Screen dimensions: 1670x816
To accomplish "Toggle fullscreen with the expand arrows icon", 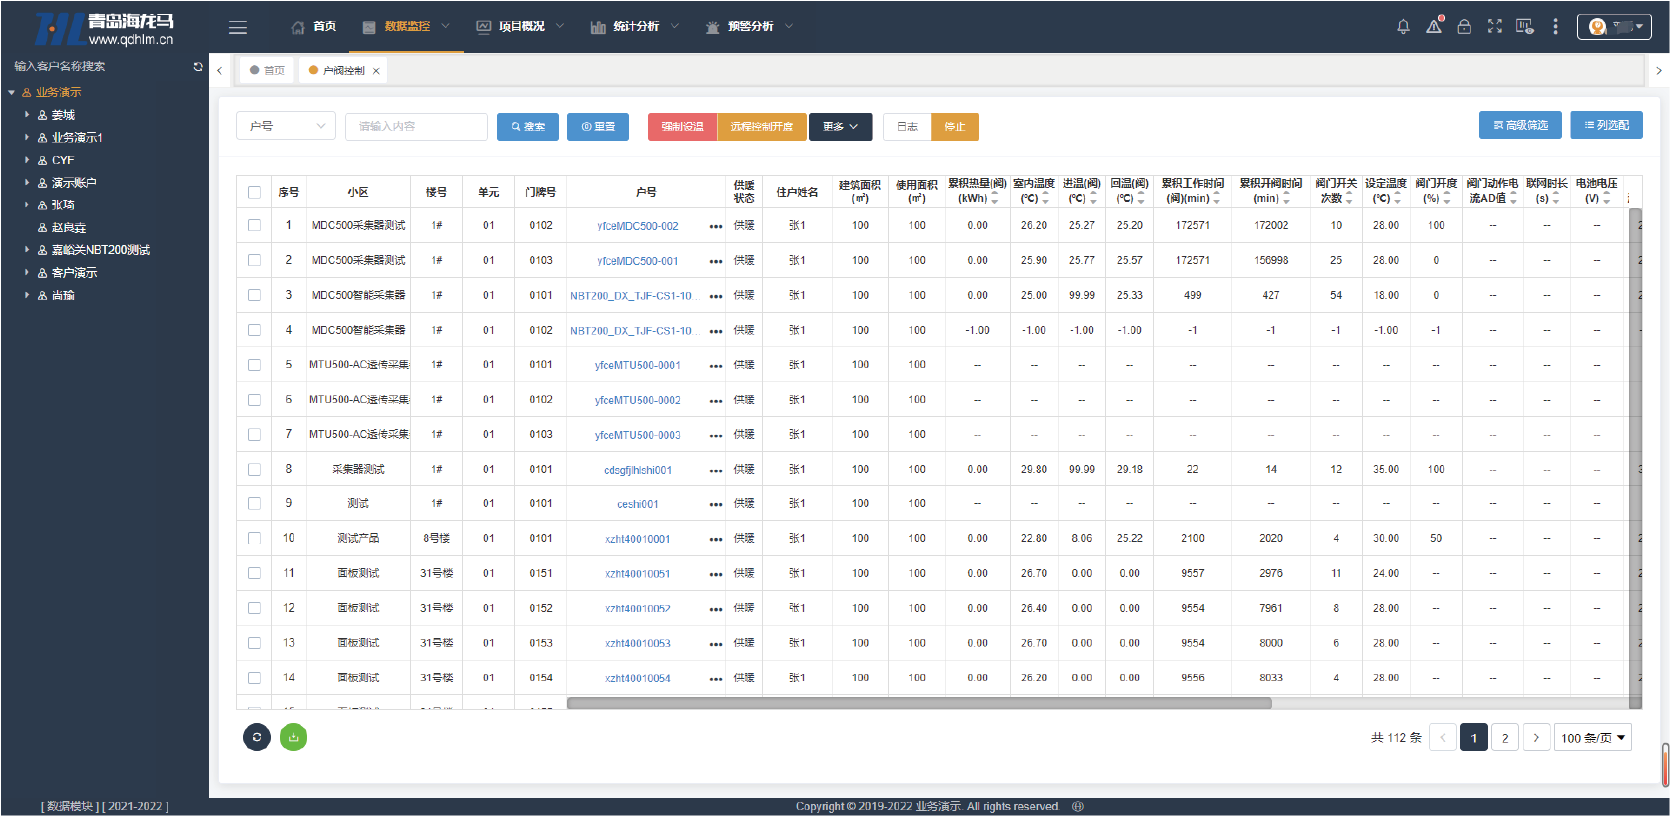I will click(x=1494, y=27).
